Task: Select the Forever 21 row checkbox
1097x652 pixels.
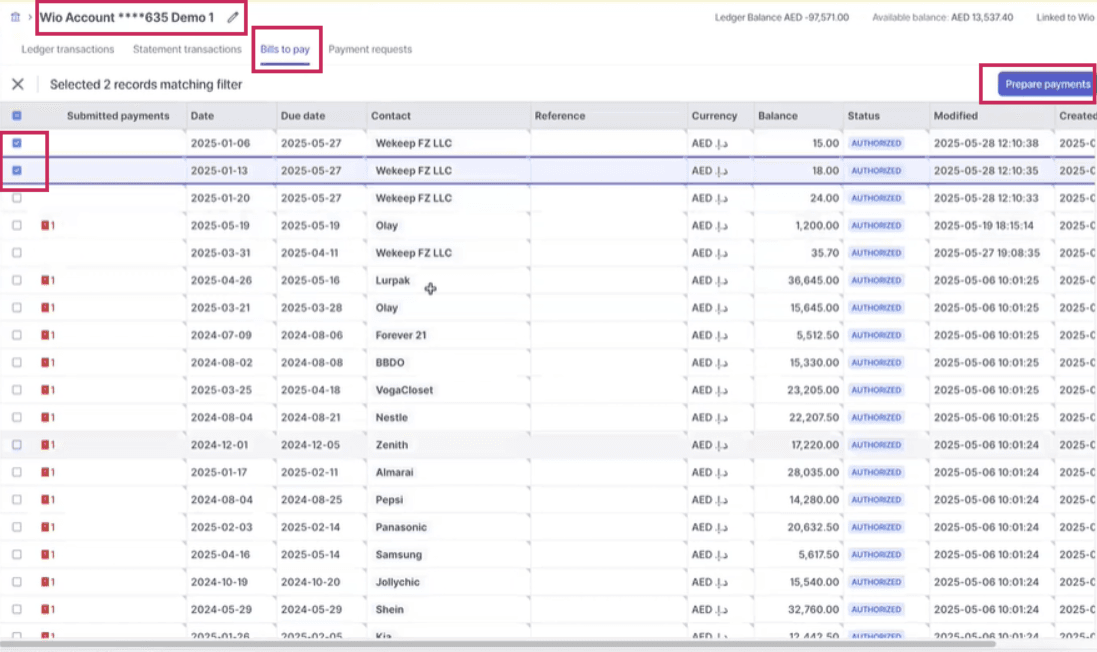Action: pos(17,335)
